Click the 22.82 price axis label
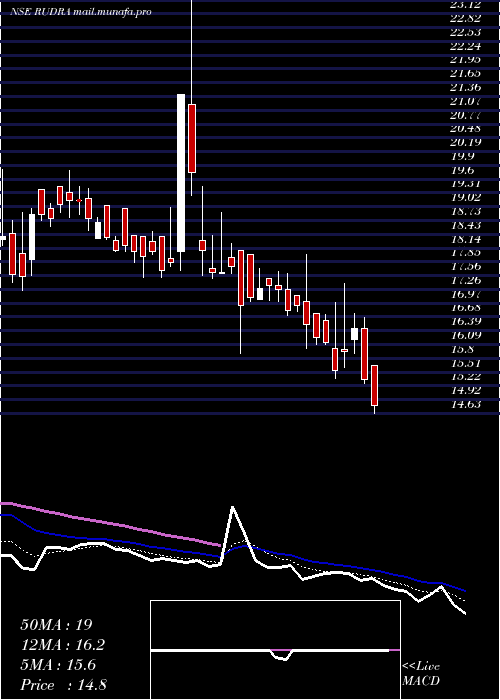500x700 pixels. [x=466, y=18]
